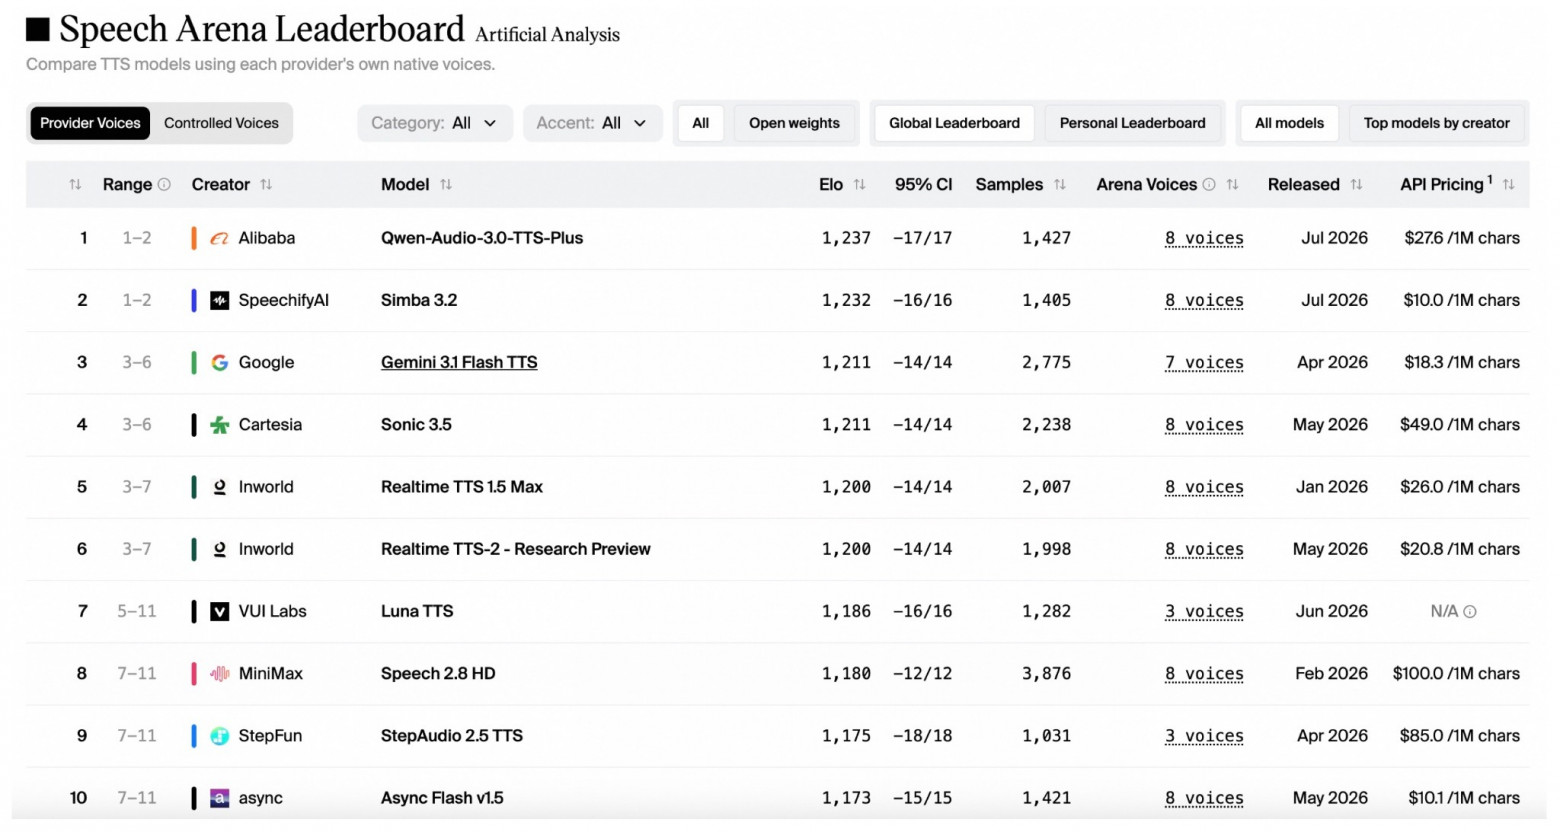Open 3 voices for StepAudio 2.5 TTS
This screenshot has width=1560, height=832.
point(1204,736)
